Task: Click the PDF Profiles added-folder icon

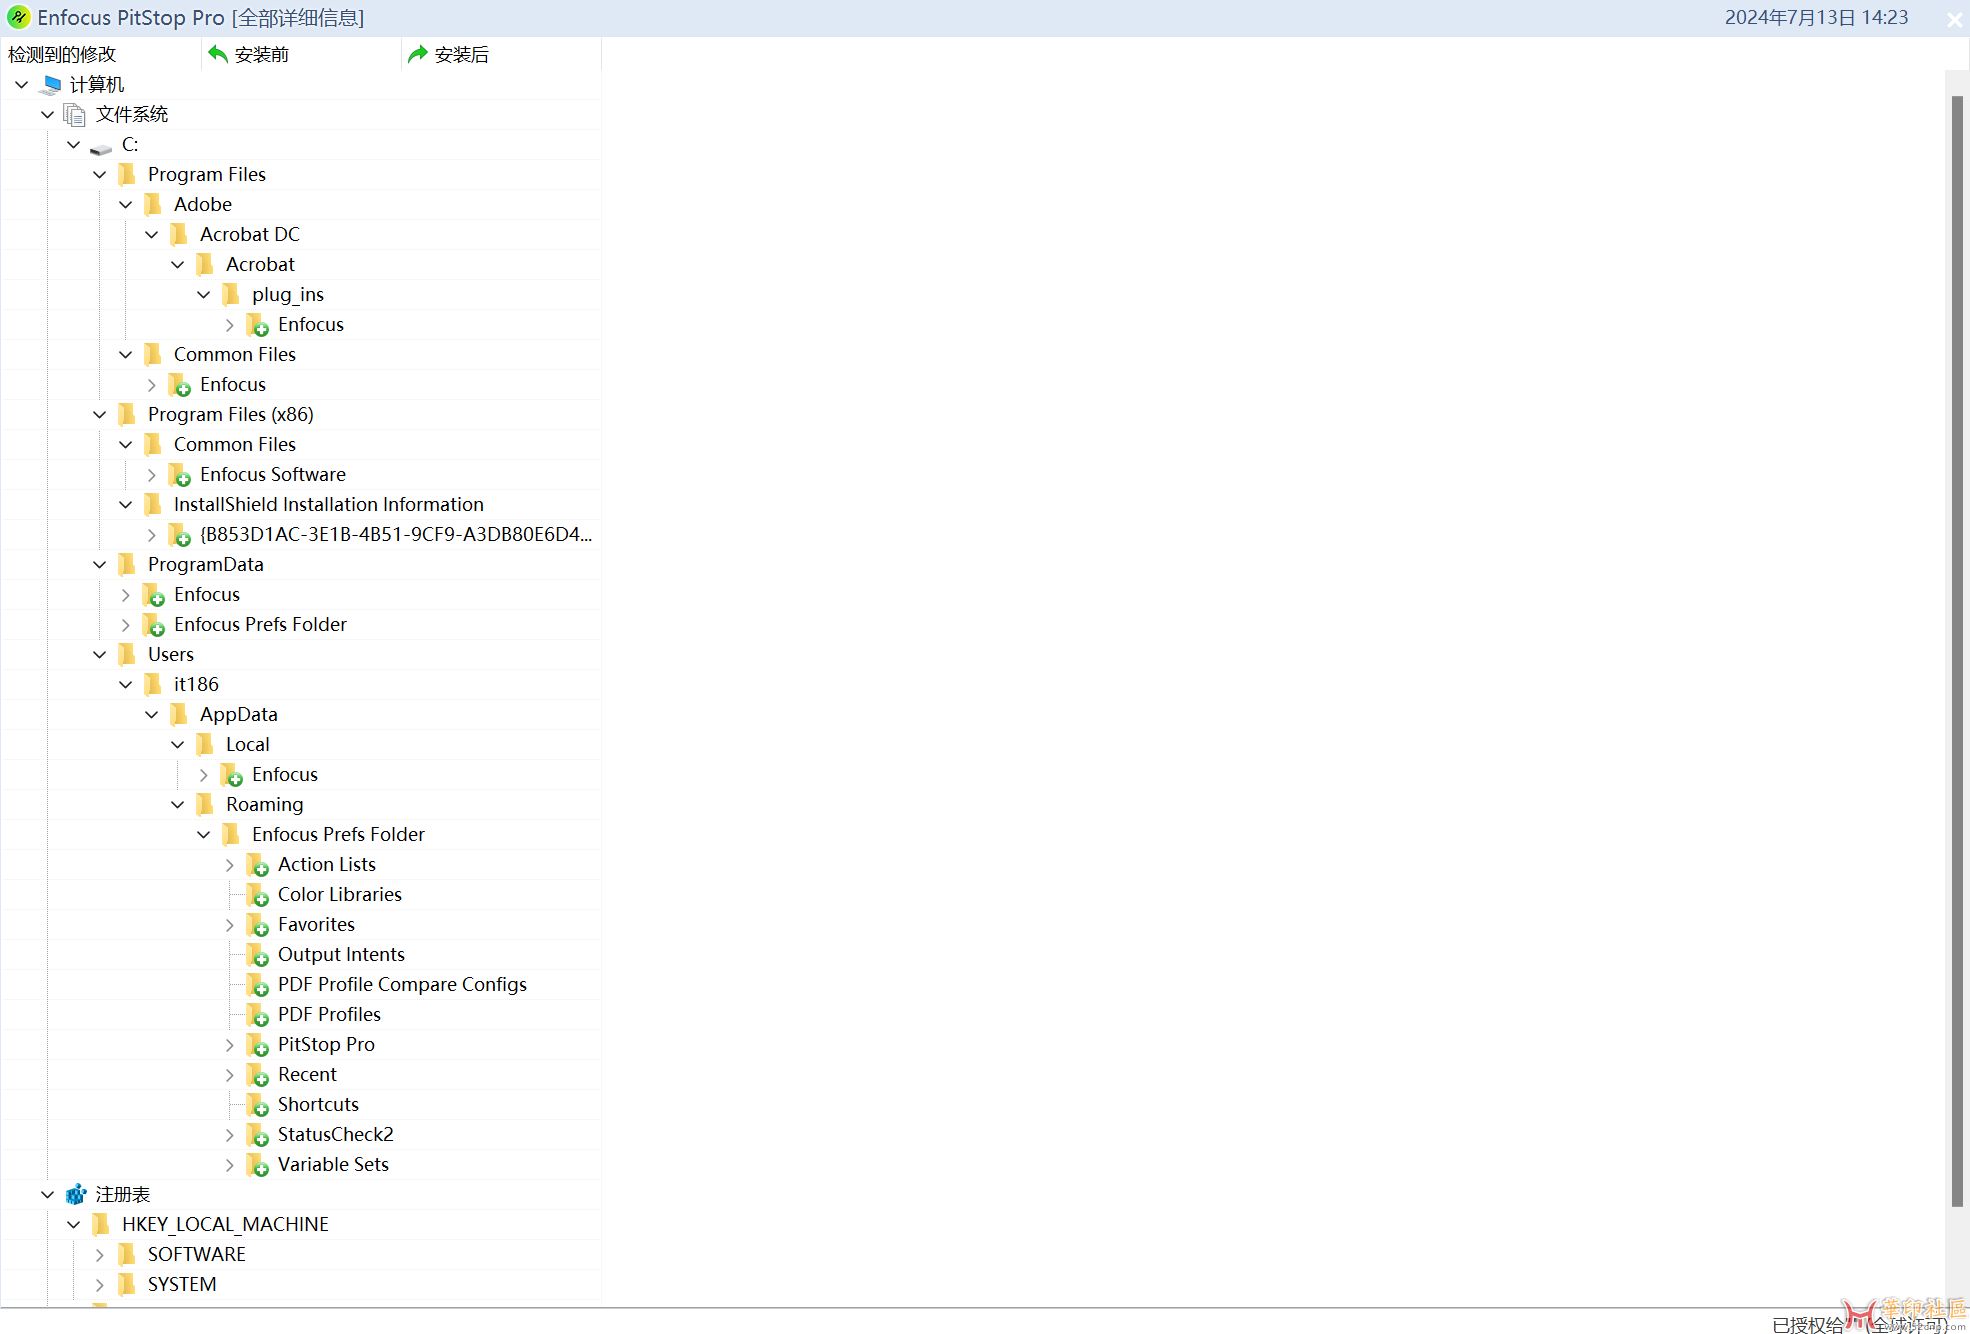Action: tap(258, 1015)
